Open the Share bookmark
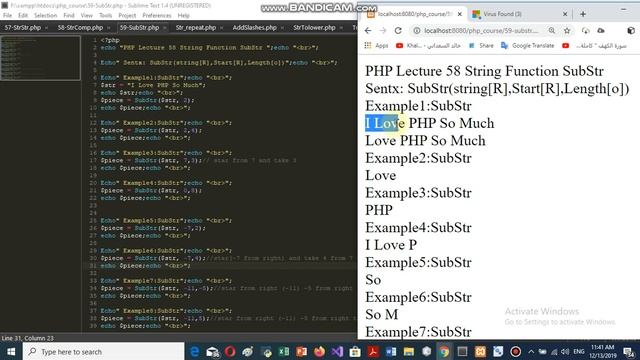The width and height of the screenshot is (640, 360). click(x=481, y=46)
